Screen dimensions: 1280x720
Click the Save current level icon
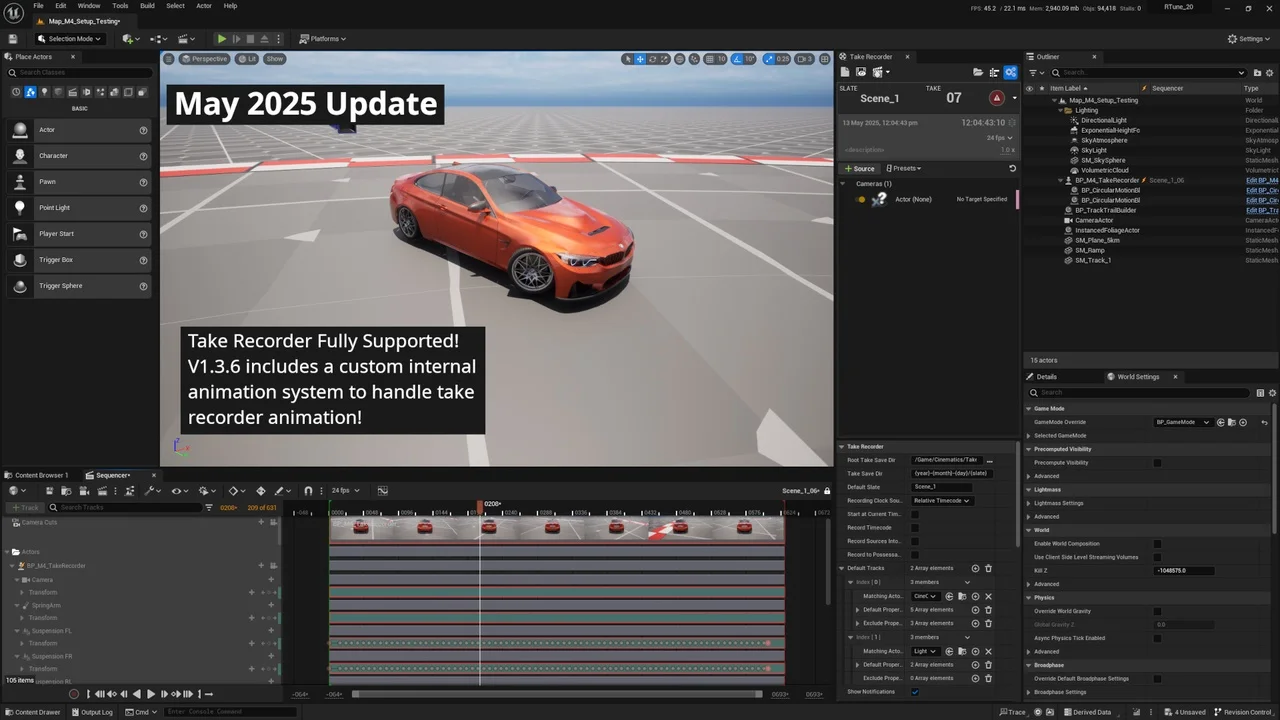(13, 39)
